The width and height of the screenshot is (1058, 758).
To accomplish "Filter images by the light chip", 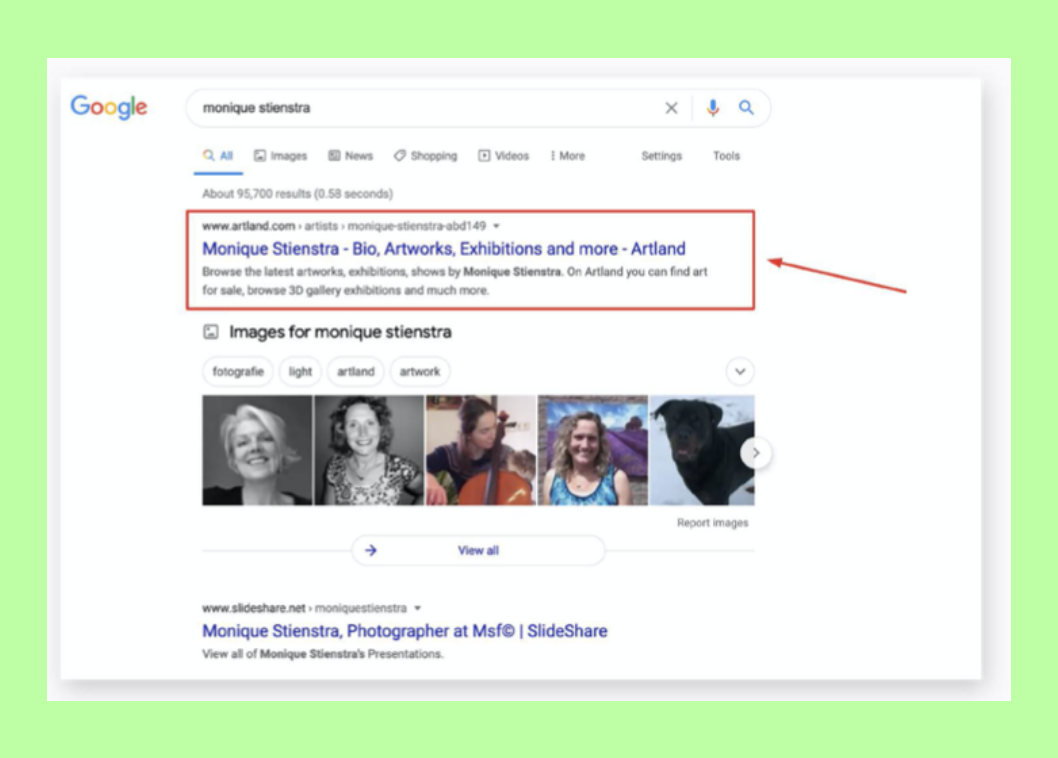I will pyautogui.click(x=300, y=371).
